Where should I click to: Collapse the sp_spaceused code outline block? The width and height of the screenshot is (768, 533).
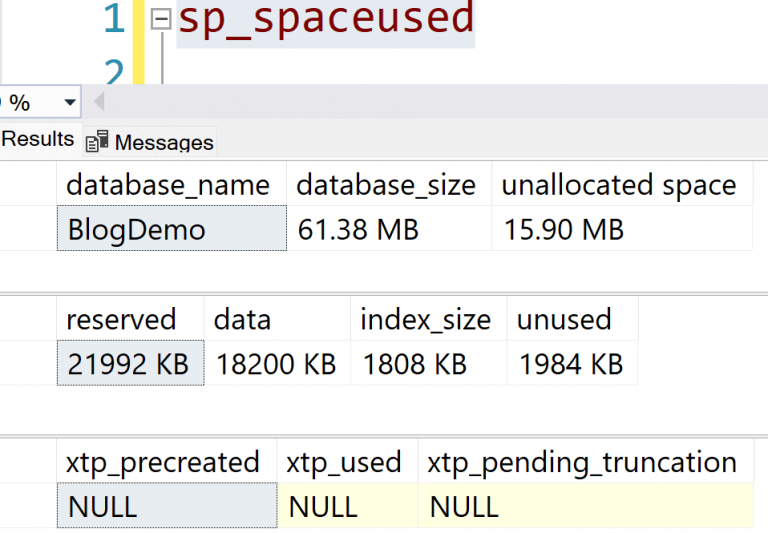pos(161,20)
